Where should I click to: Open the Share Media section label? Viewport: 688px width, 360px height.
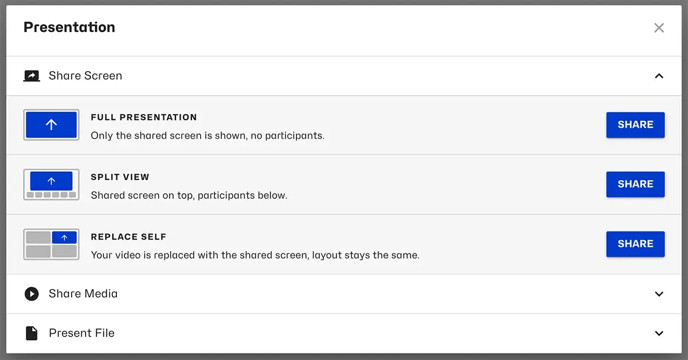point(83,294)
